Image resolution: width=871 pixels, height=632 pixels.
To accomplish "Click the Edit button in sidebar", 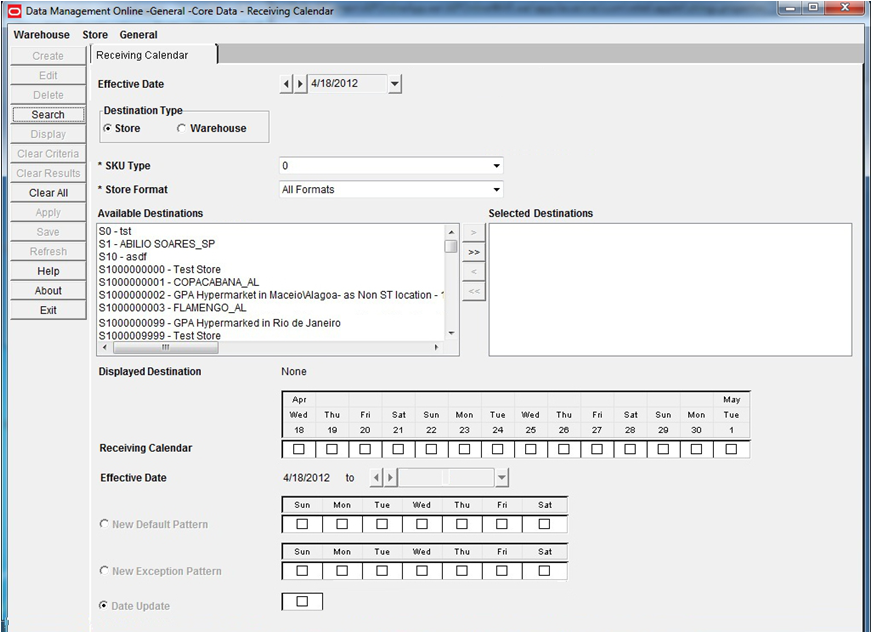I will [48, 75].
